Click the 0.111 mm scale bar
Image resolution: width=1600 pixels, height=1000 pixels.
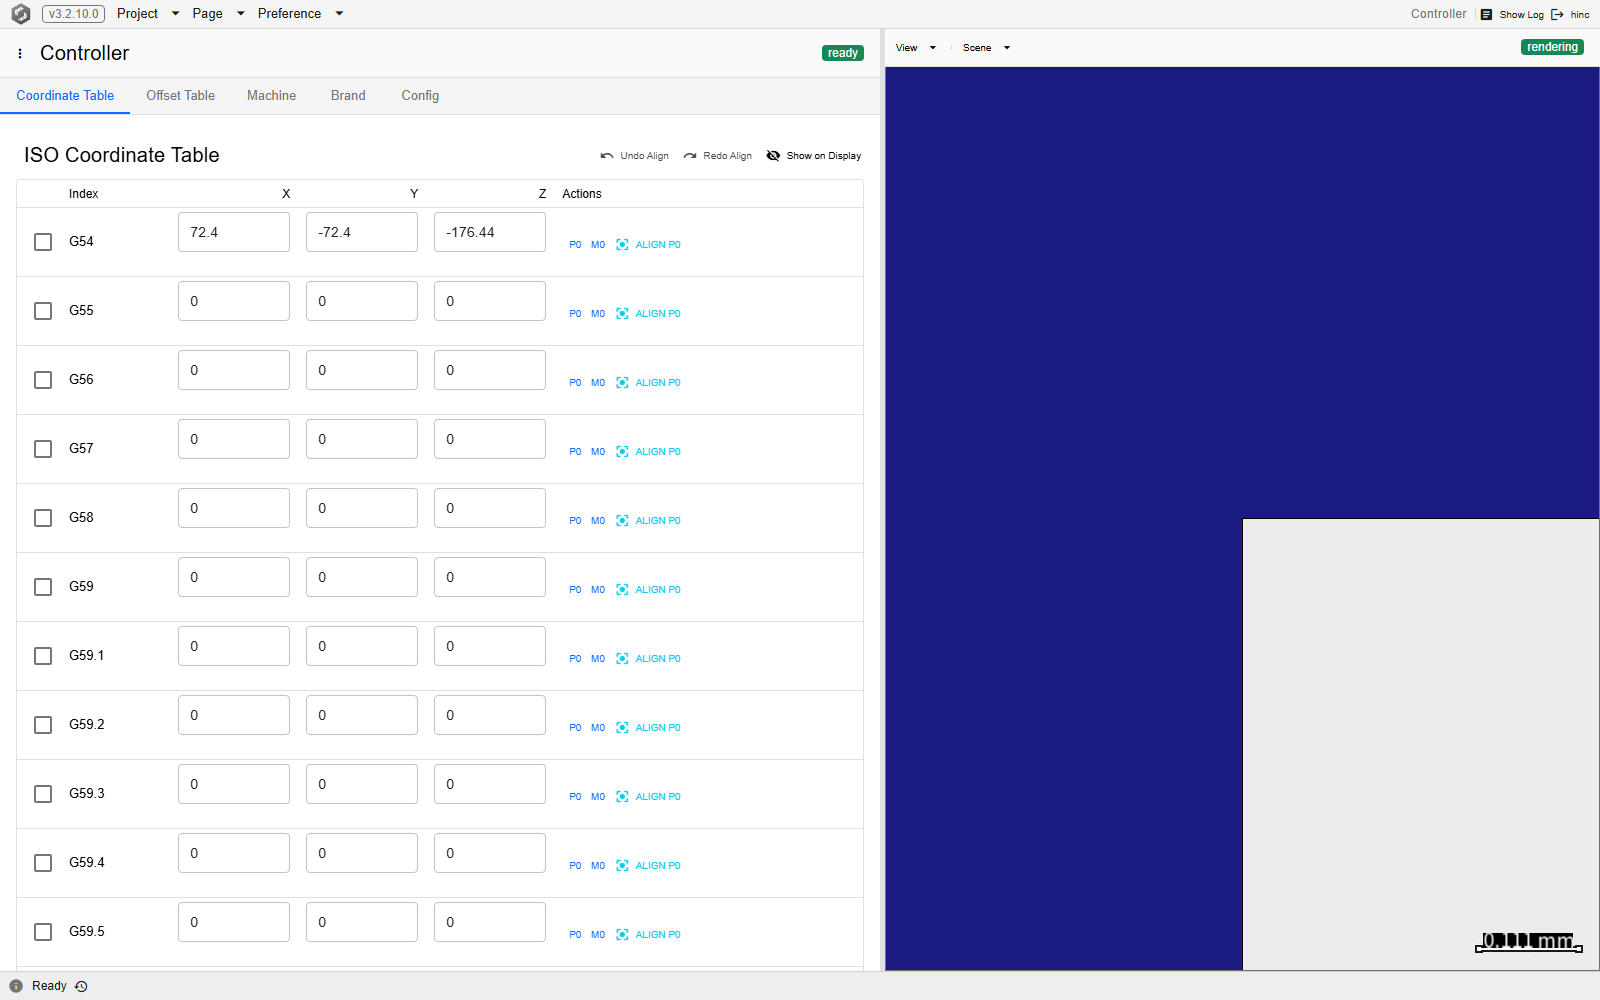click(x=1528, y=942)
